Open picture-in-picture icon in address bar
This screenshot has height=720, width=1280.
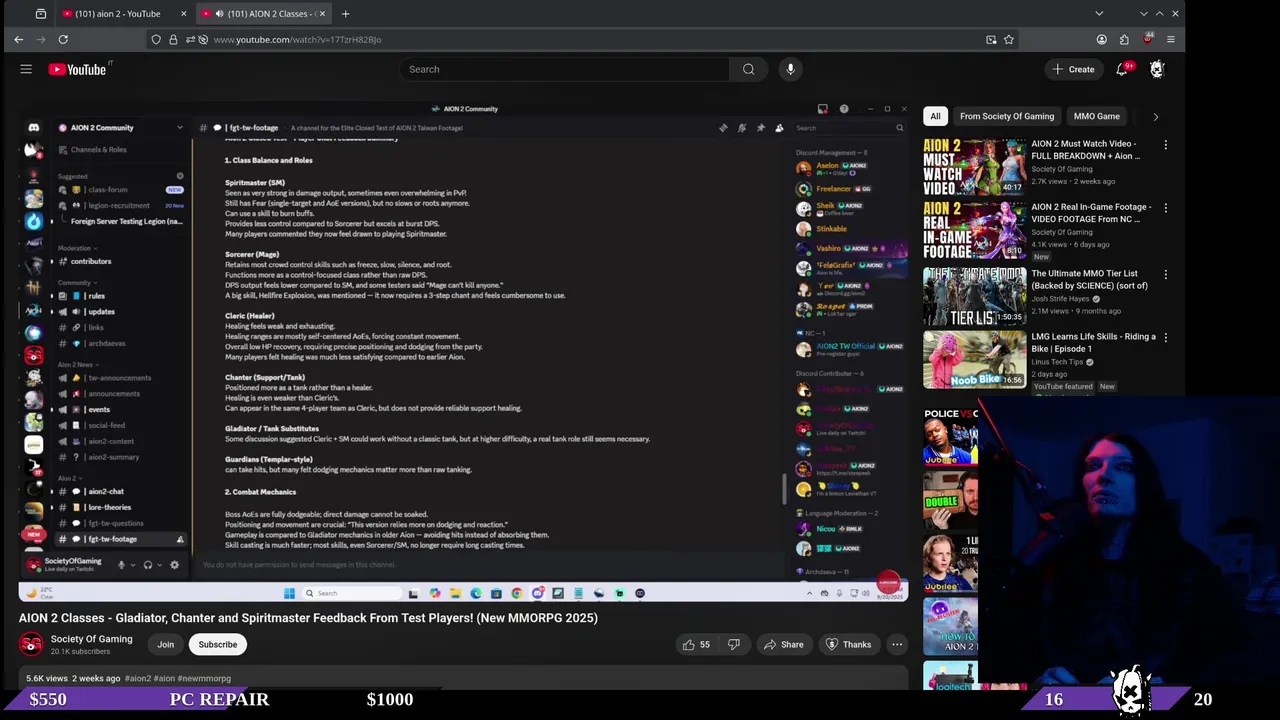[991, 39]
